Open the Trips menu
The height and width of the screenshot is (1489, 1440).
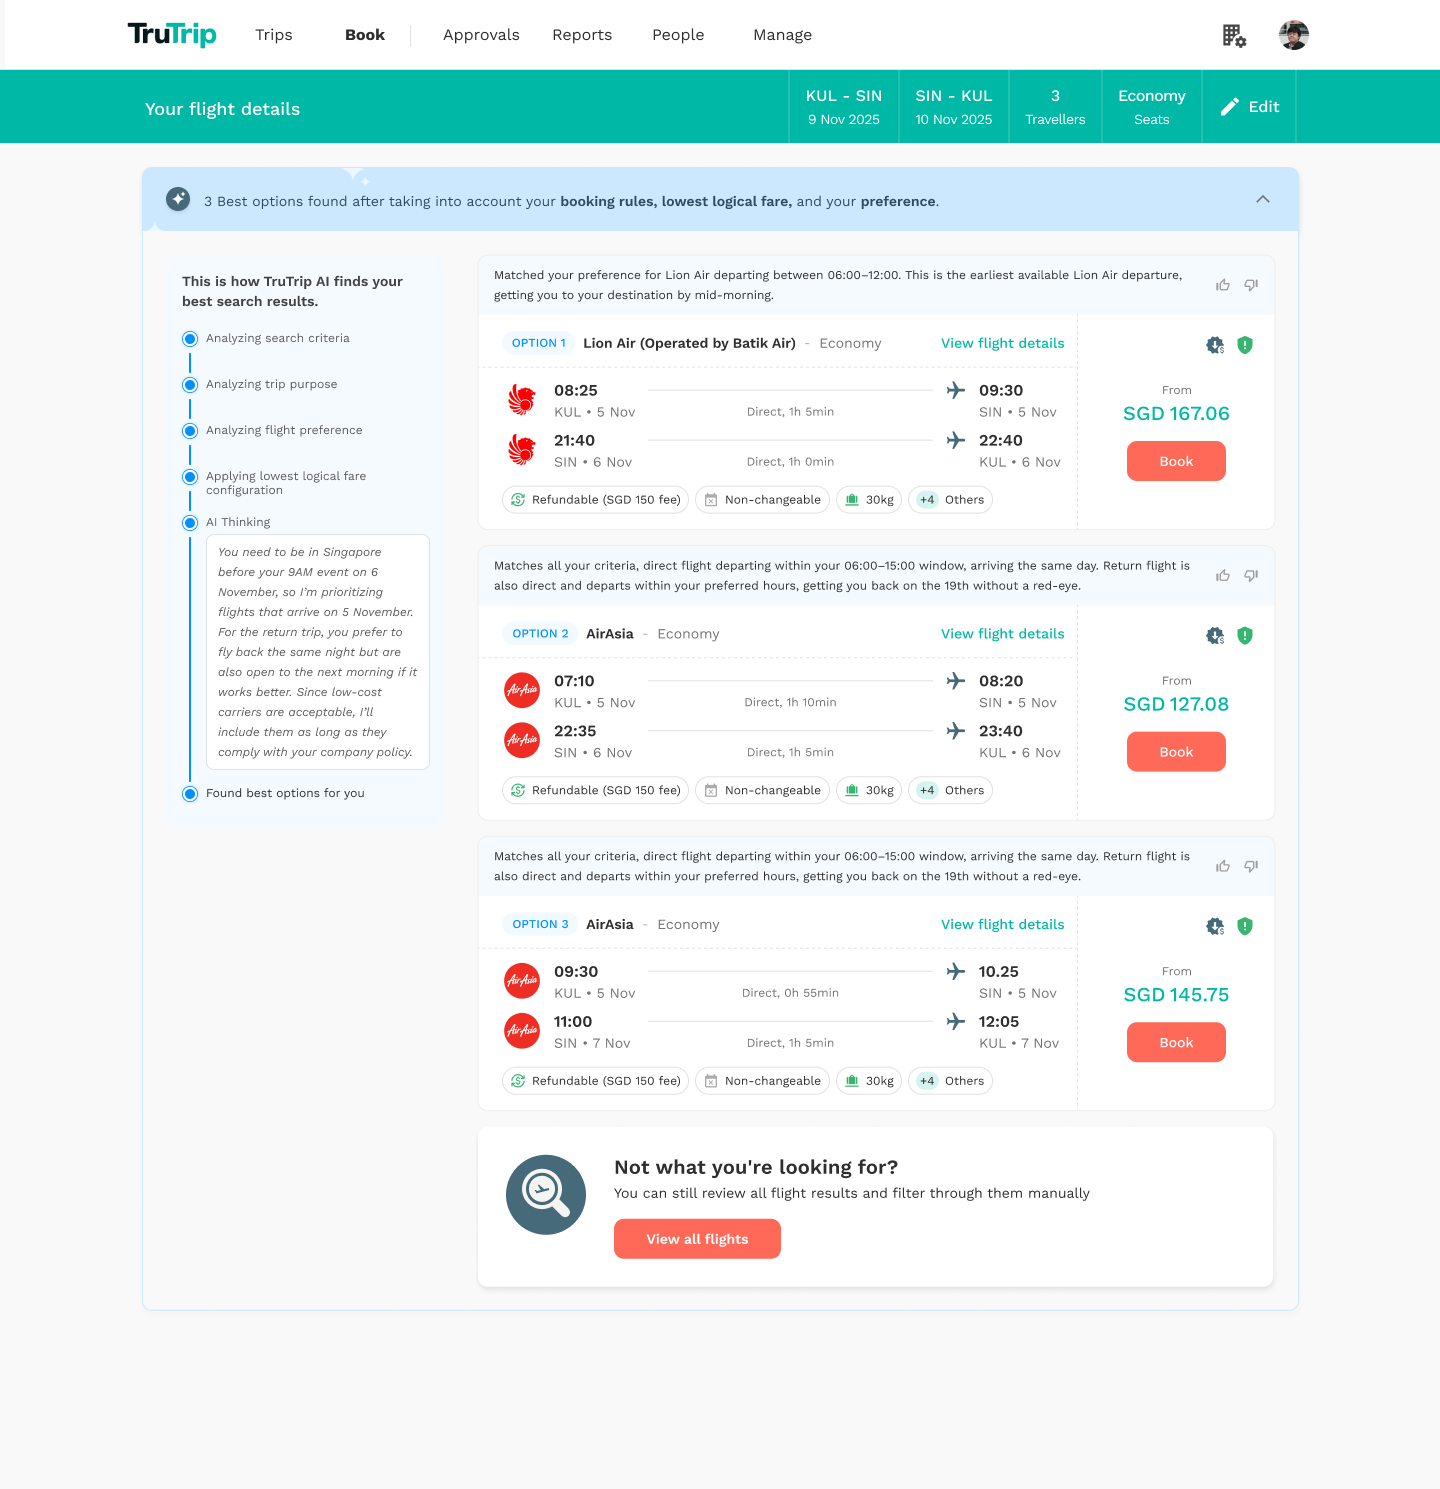pos(274,35)
